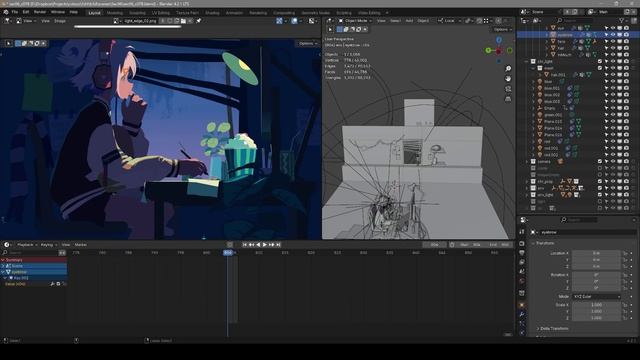This screenshot has height=360, width=640.
Task: Toggle the camera collection exclude checkbox
Action: pos(600,162)
